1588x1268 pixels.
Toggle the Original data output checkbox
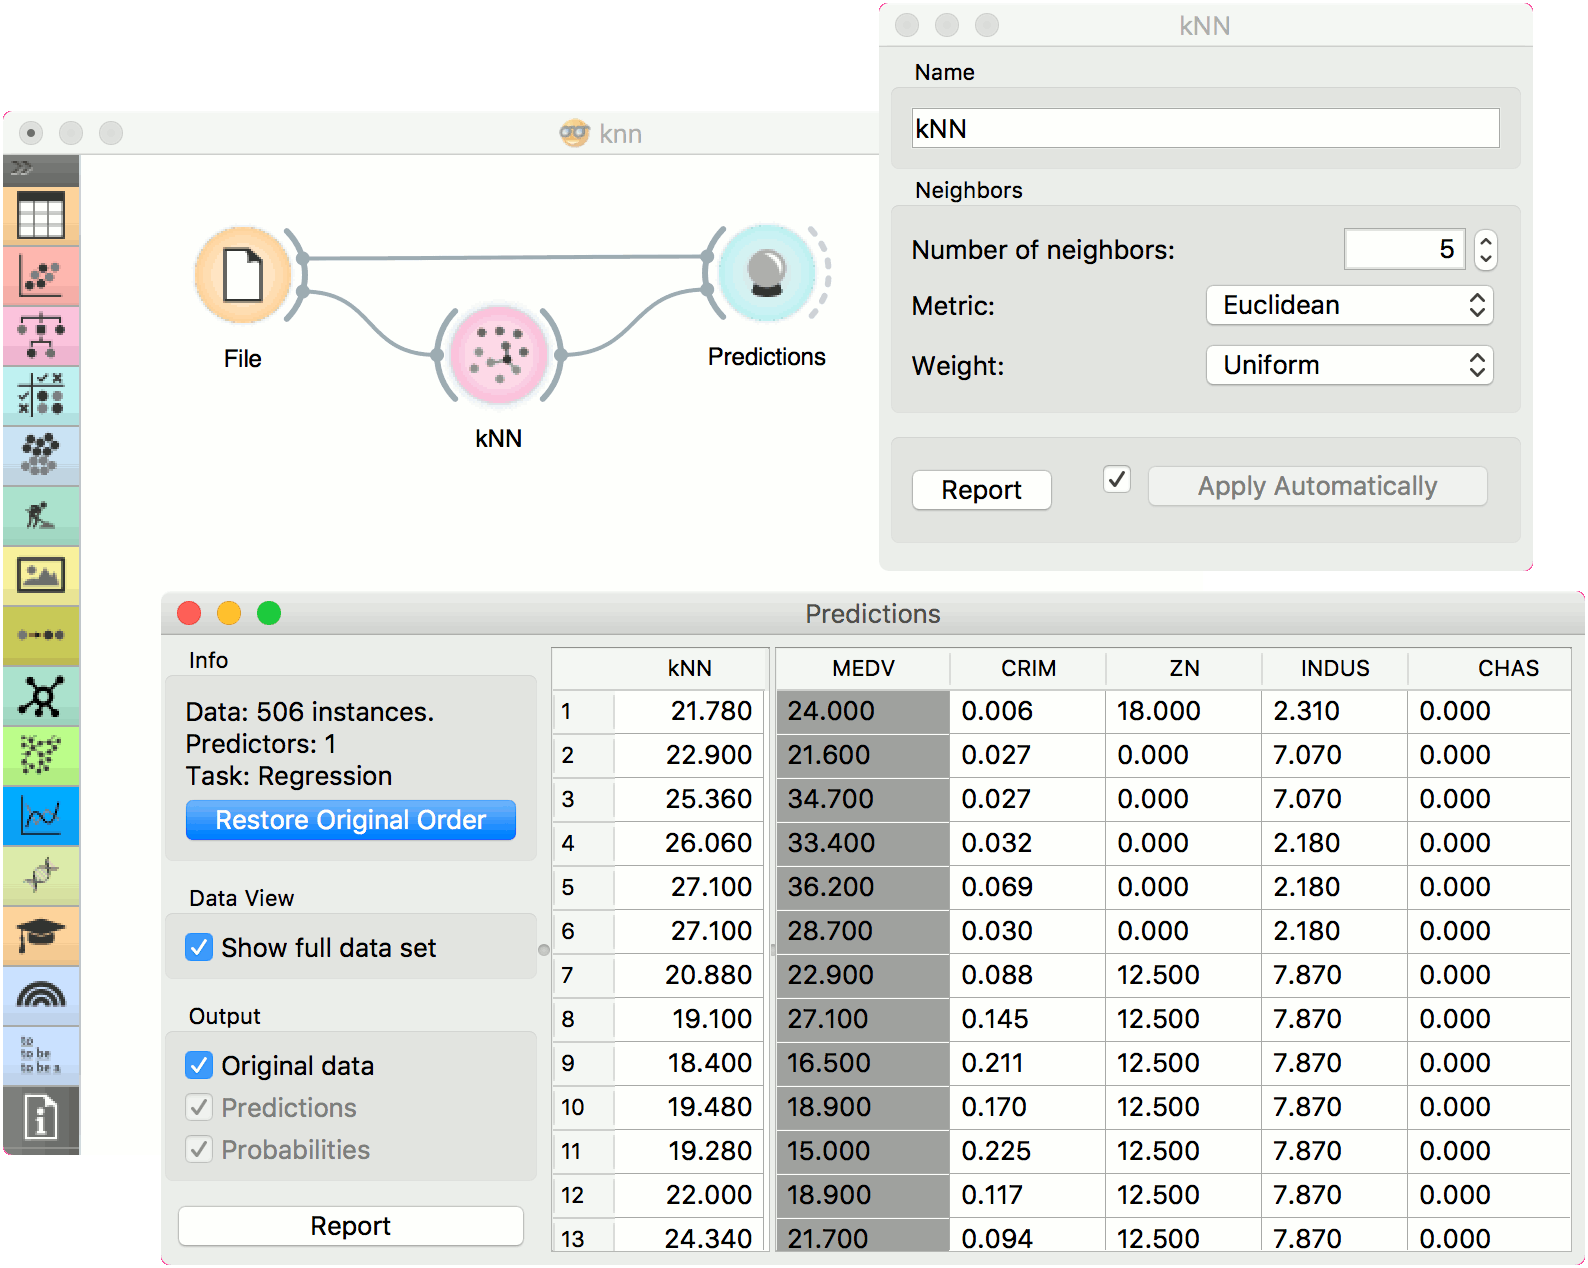pyautogui.click(x=199, y=1065)
